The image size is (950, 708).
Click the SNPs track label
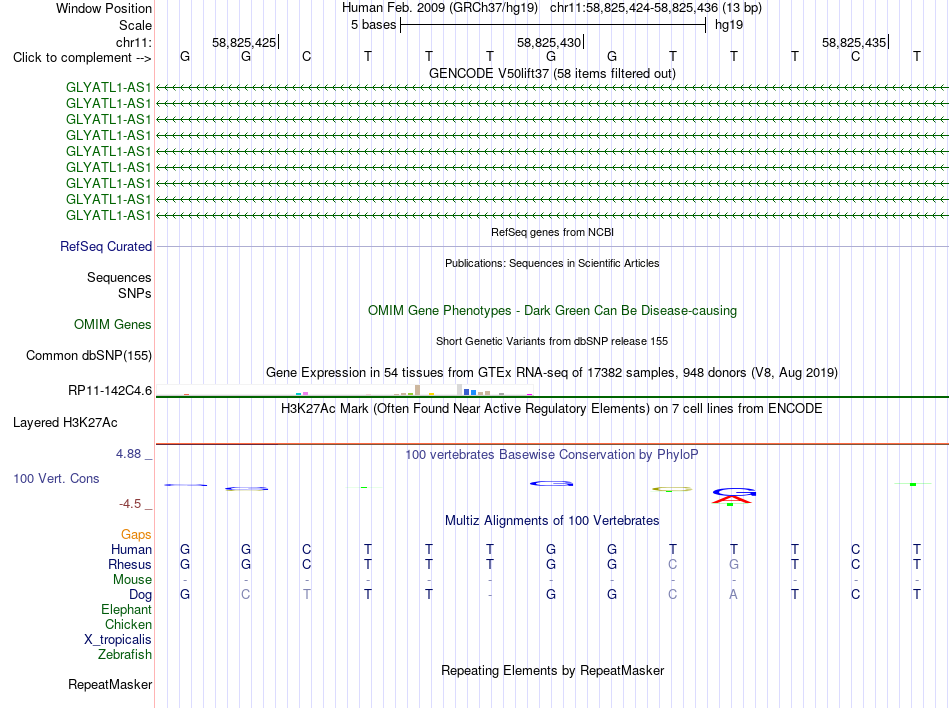point(135,293)
